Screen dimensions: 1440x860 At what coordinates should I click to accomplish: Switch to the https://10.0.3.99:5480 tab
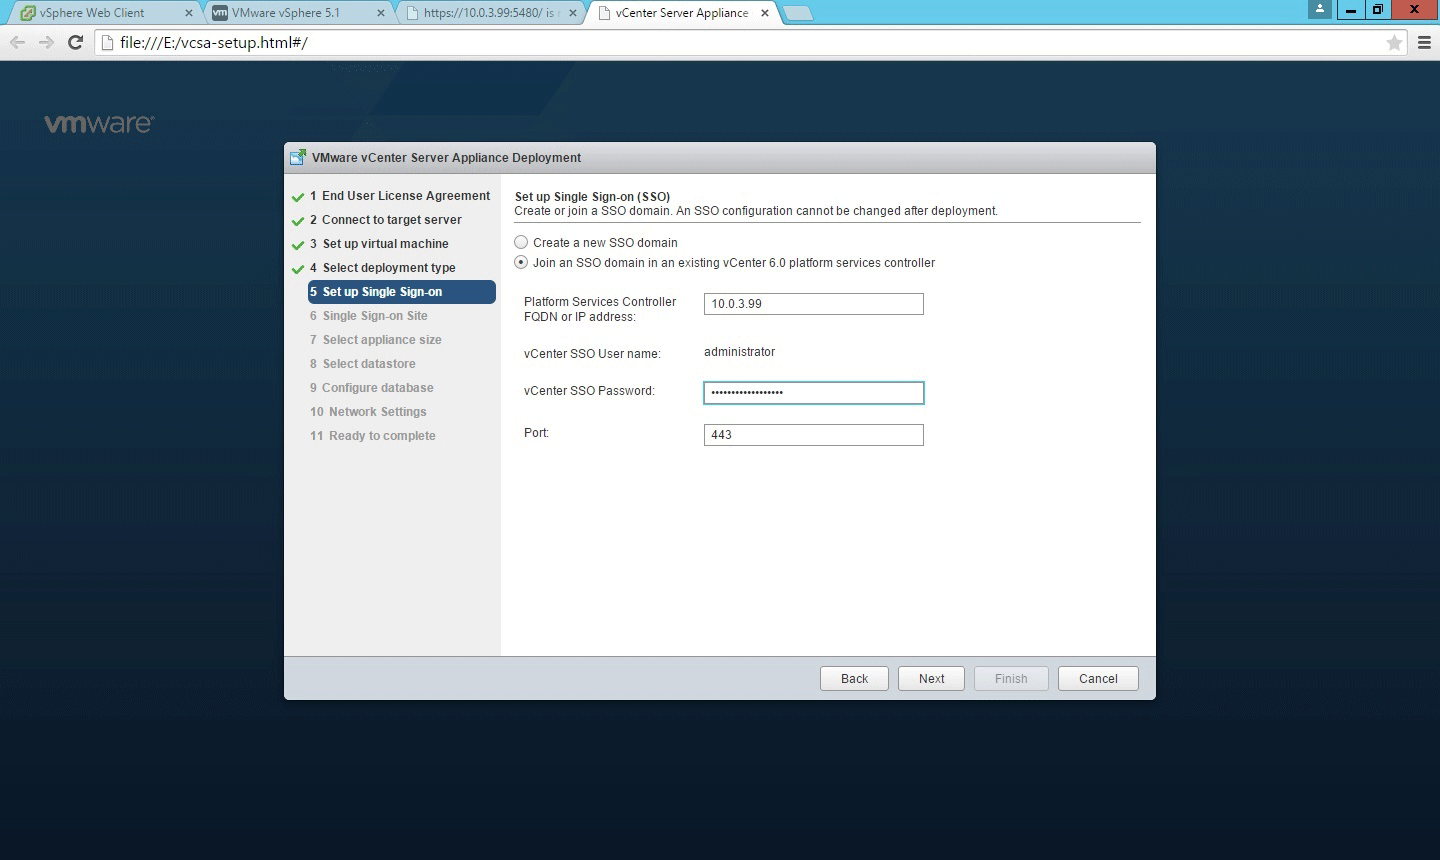click(489, 13)
